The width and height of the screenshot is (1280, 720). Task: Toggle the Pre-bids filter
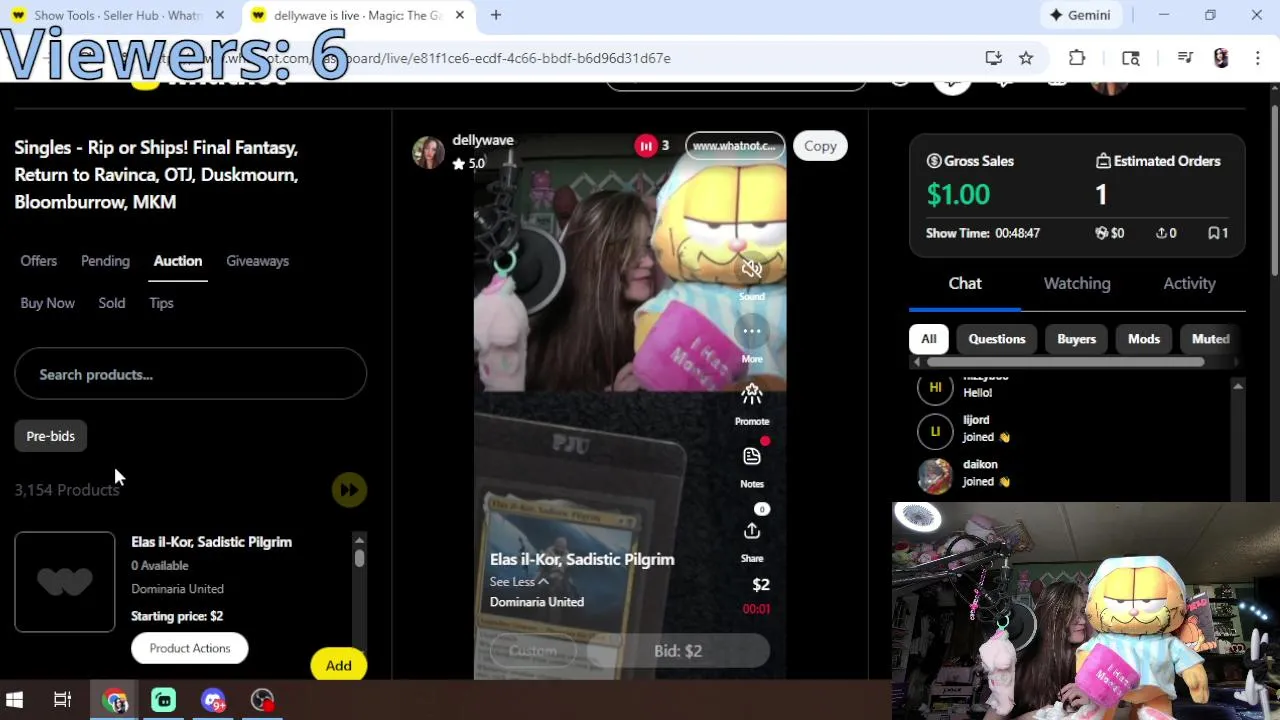click(x=50, y=436)
